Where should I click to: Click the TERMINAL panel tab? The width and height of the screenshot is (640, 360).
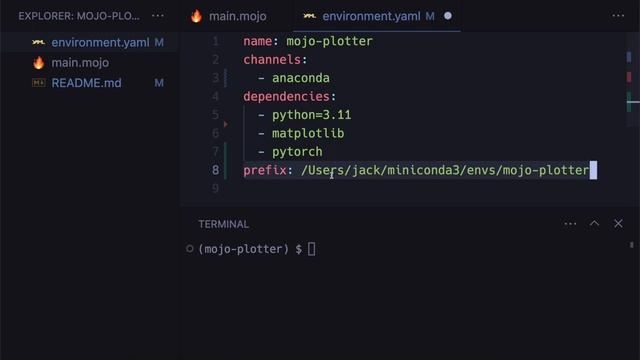224,224
